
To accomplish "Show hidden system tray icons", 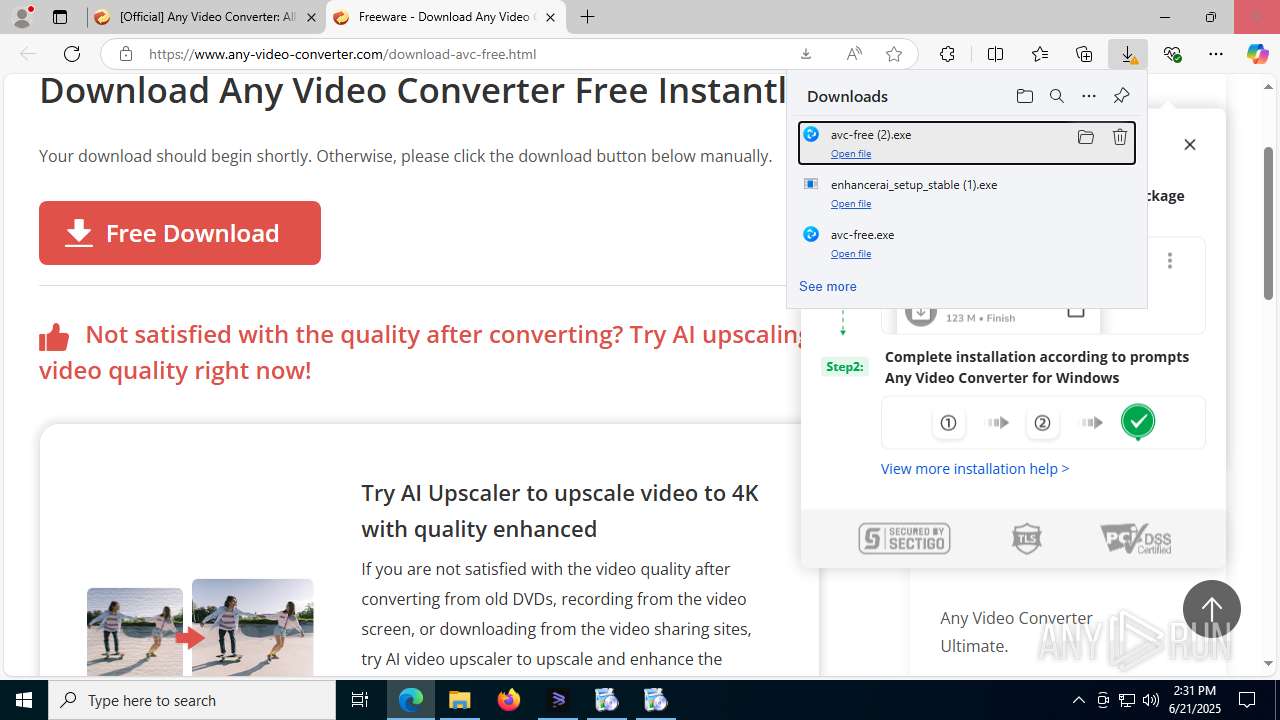I will (1078, 700).
